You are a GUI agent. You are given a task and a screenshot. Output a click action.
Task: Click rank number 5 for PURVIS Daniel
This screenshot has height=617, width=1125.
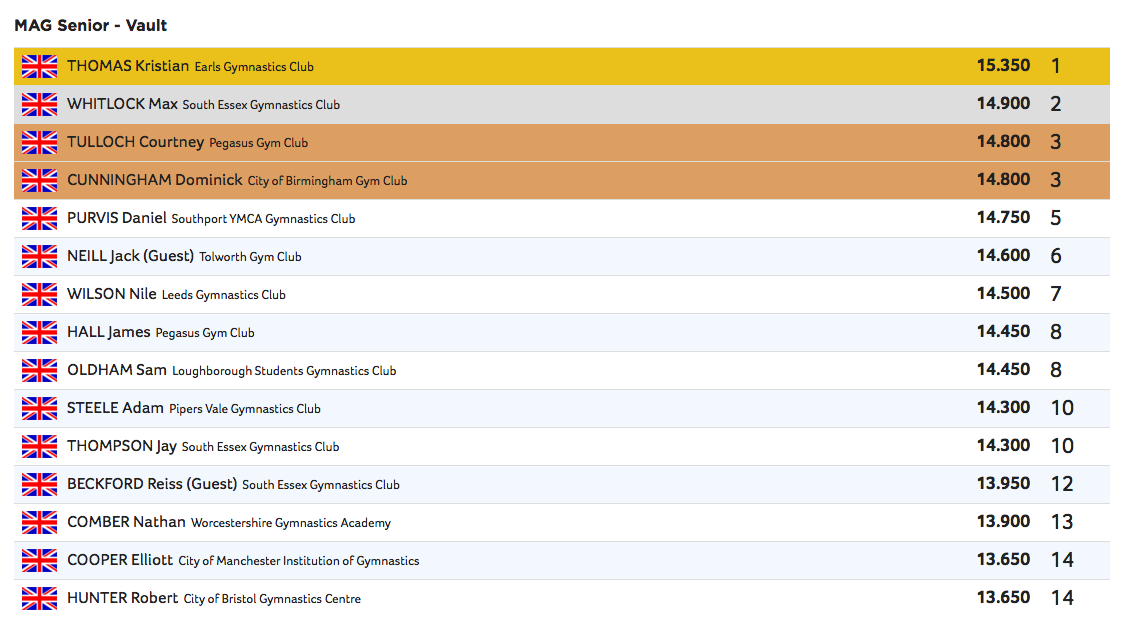point(1055,219)
